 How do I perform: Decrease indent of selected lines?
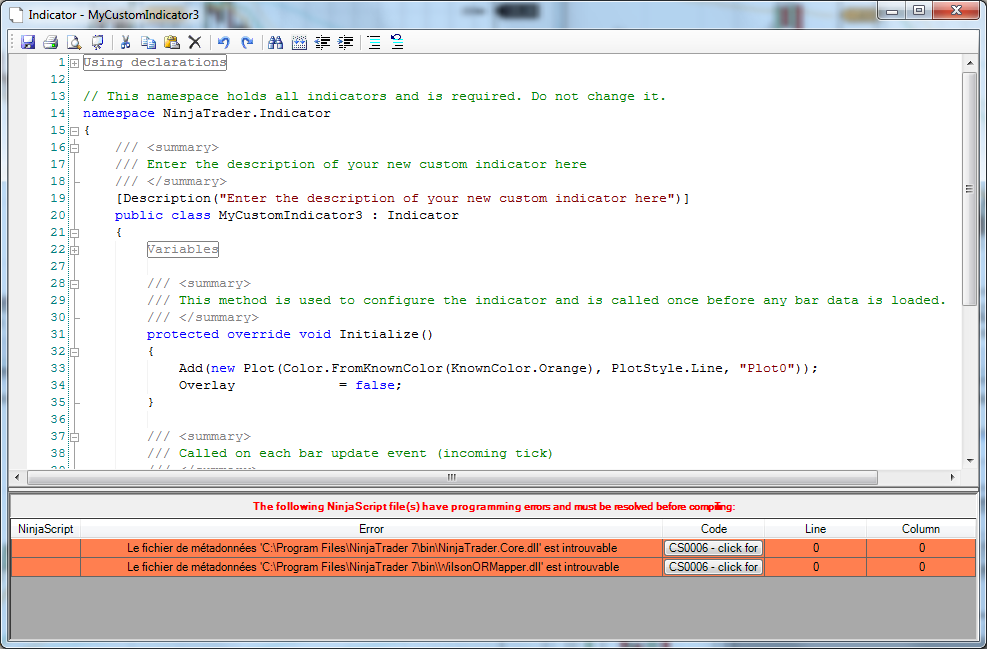[x=322, y=42]
